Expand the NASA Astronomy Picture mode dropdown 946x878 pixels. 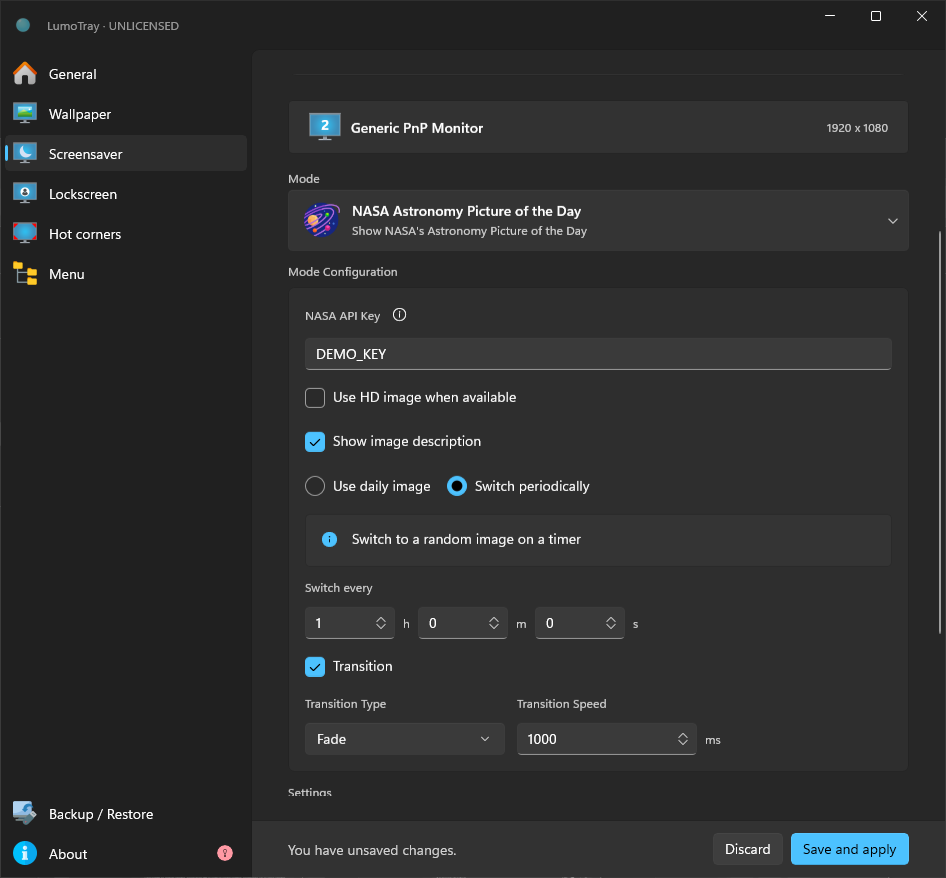coord(598,221)
